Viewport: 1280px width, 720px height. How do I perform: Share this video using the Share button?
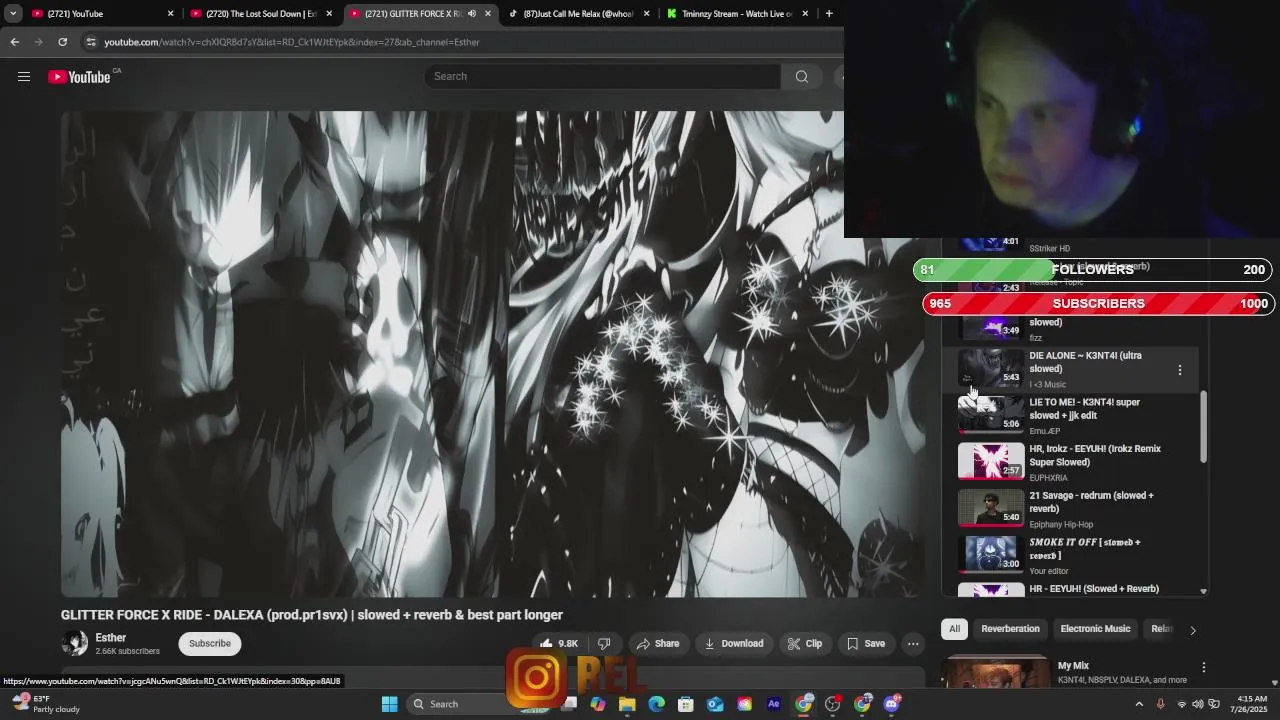coord(658,643)
